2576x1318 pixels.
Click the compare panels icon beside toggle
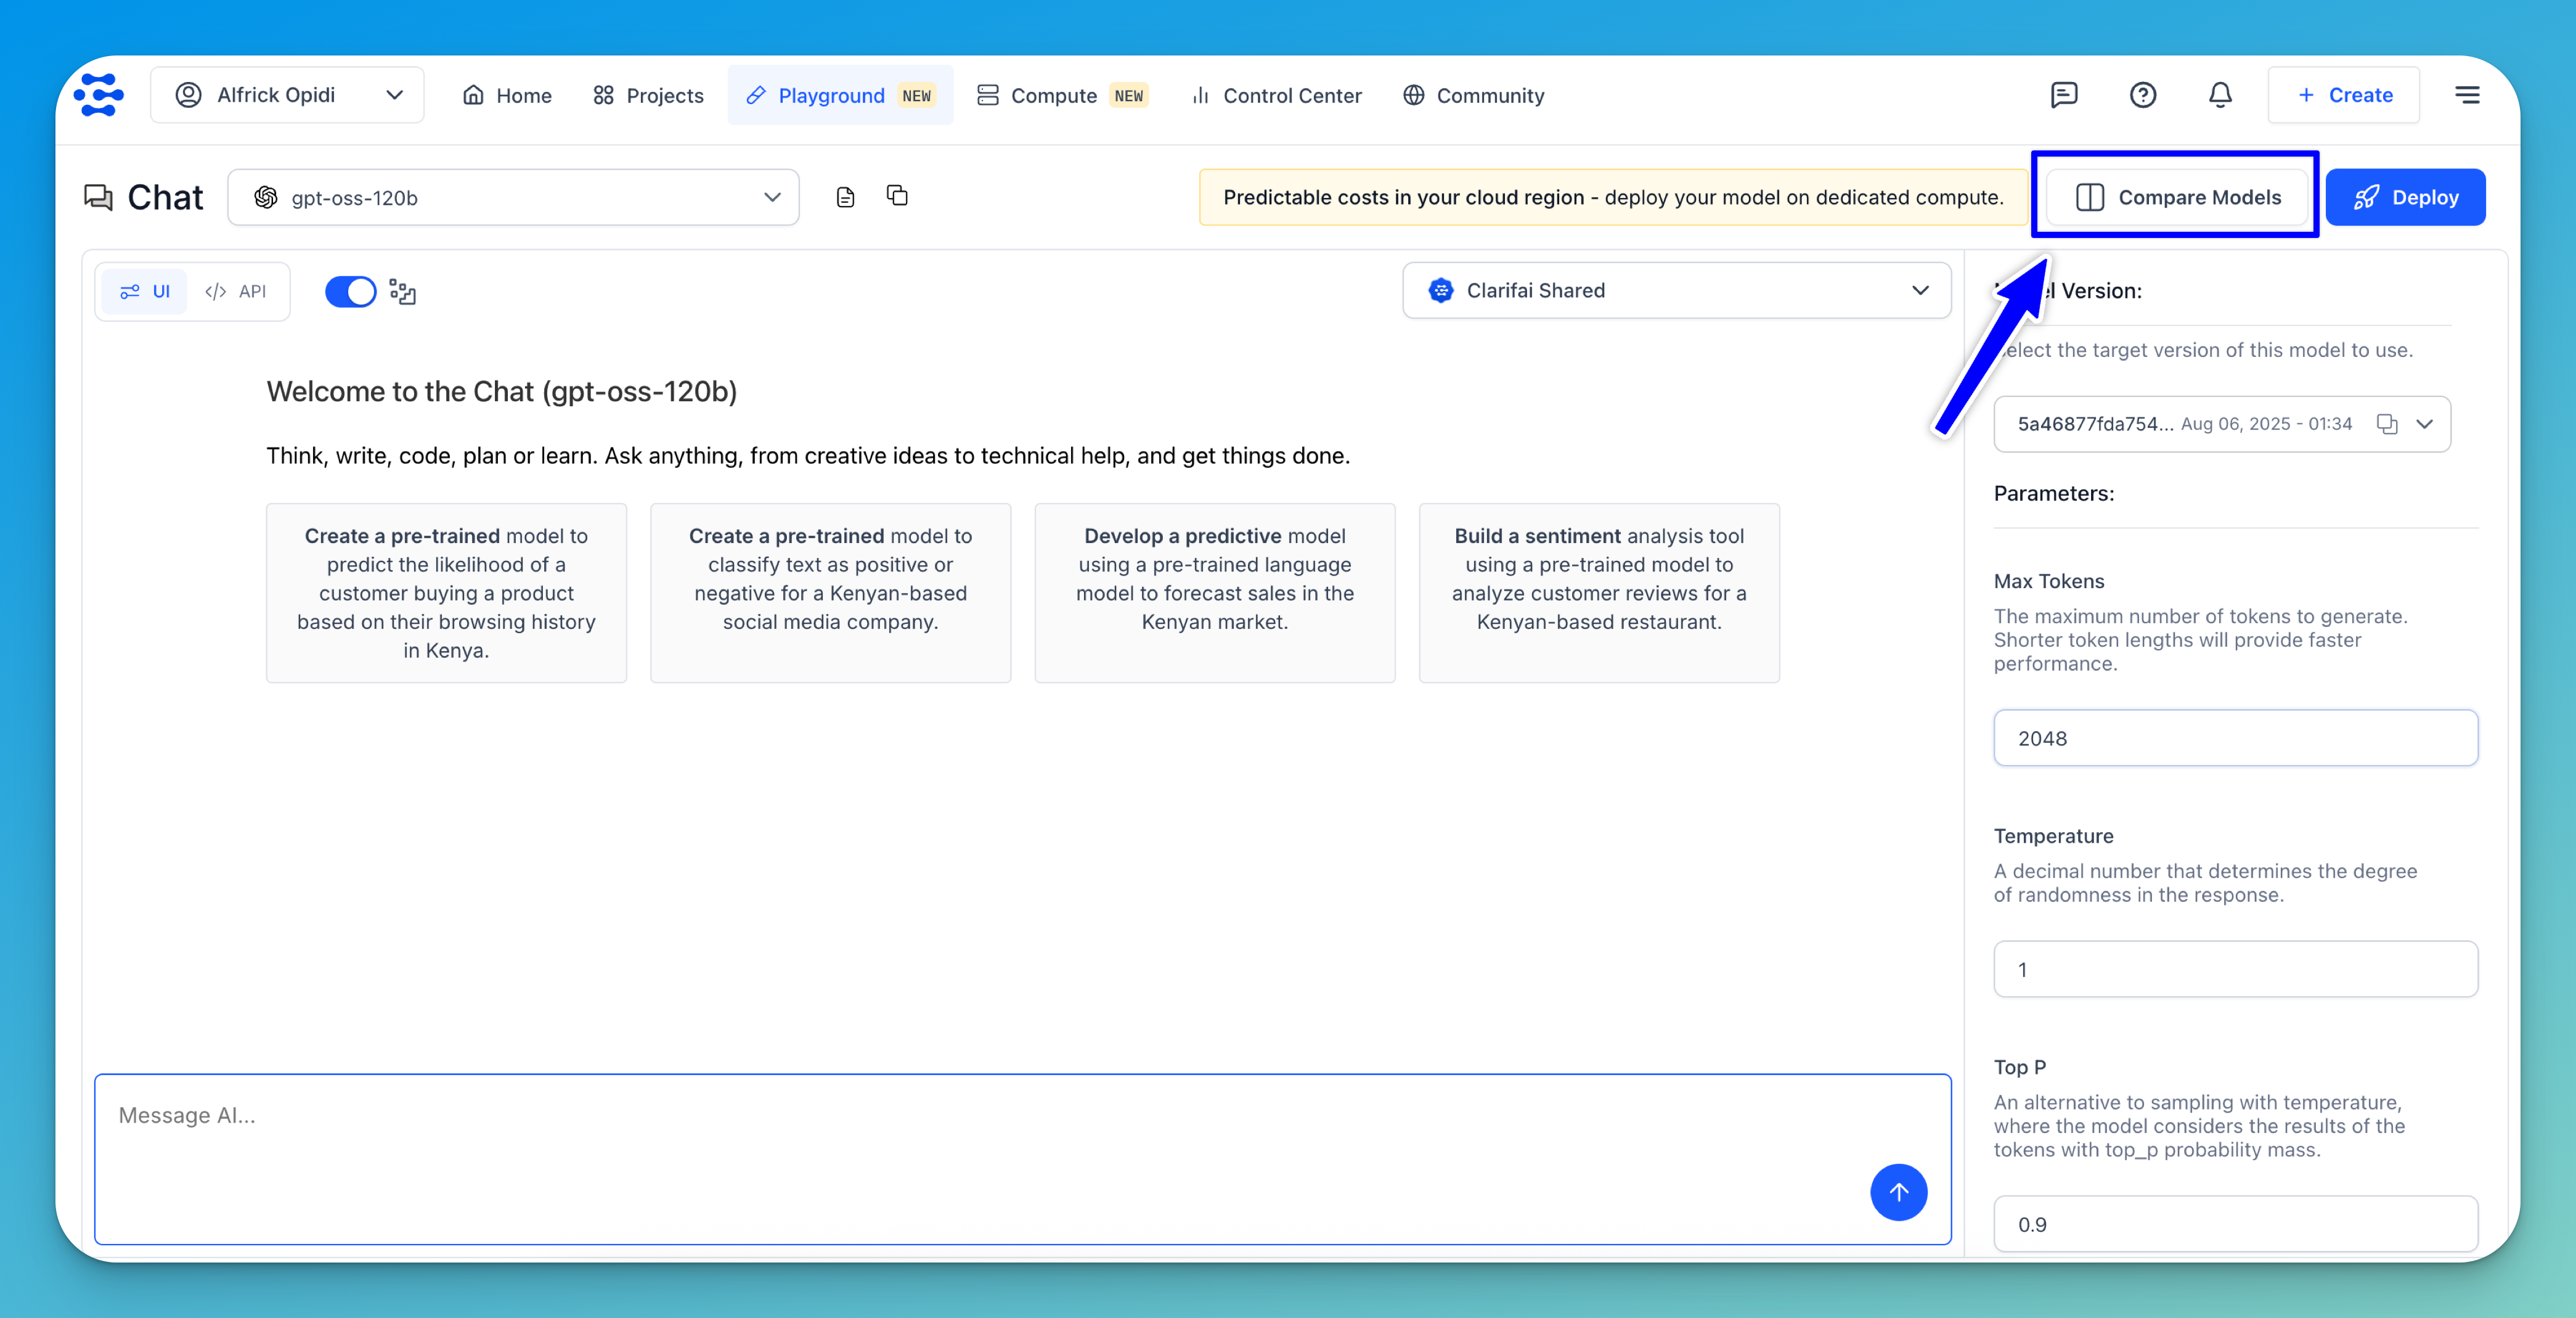click(x=402, y=291)
